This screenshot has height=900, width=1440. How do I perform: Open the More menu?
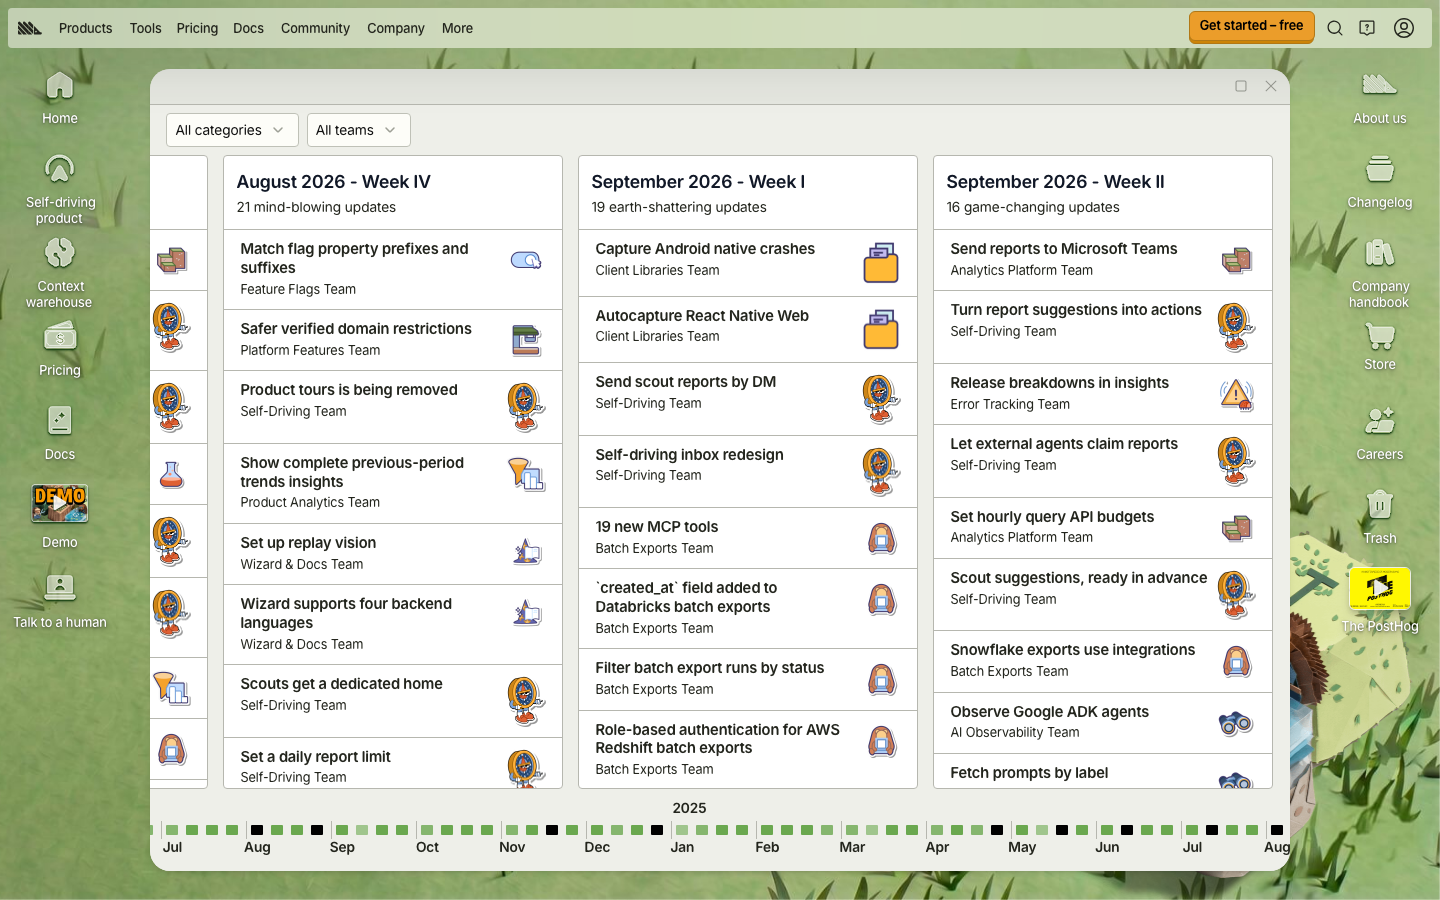click(x=458, y=28)
